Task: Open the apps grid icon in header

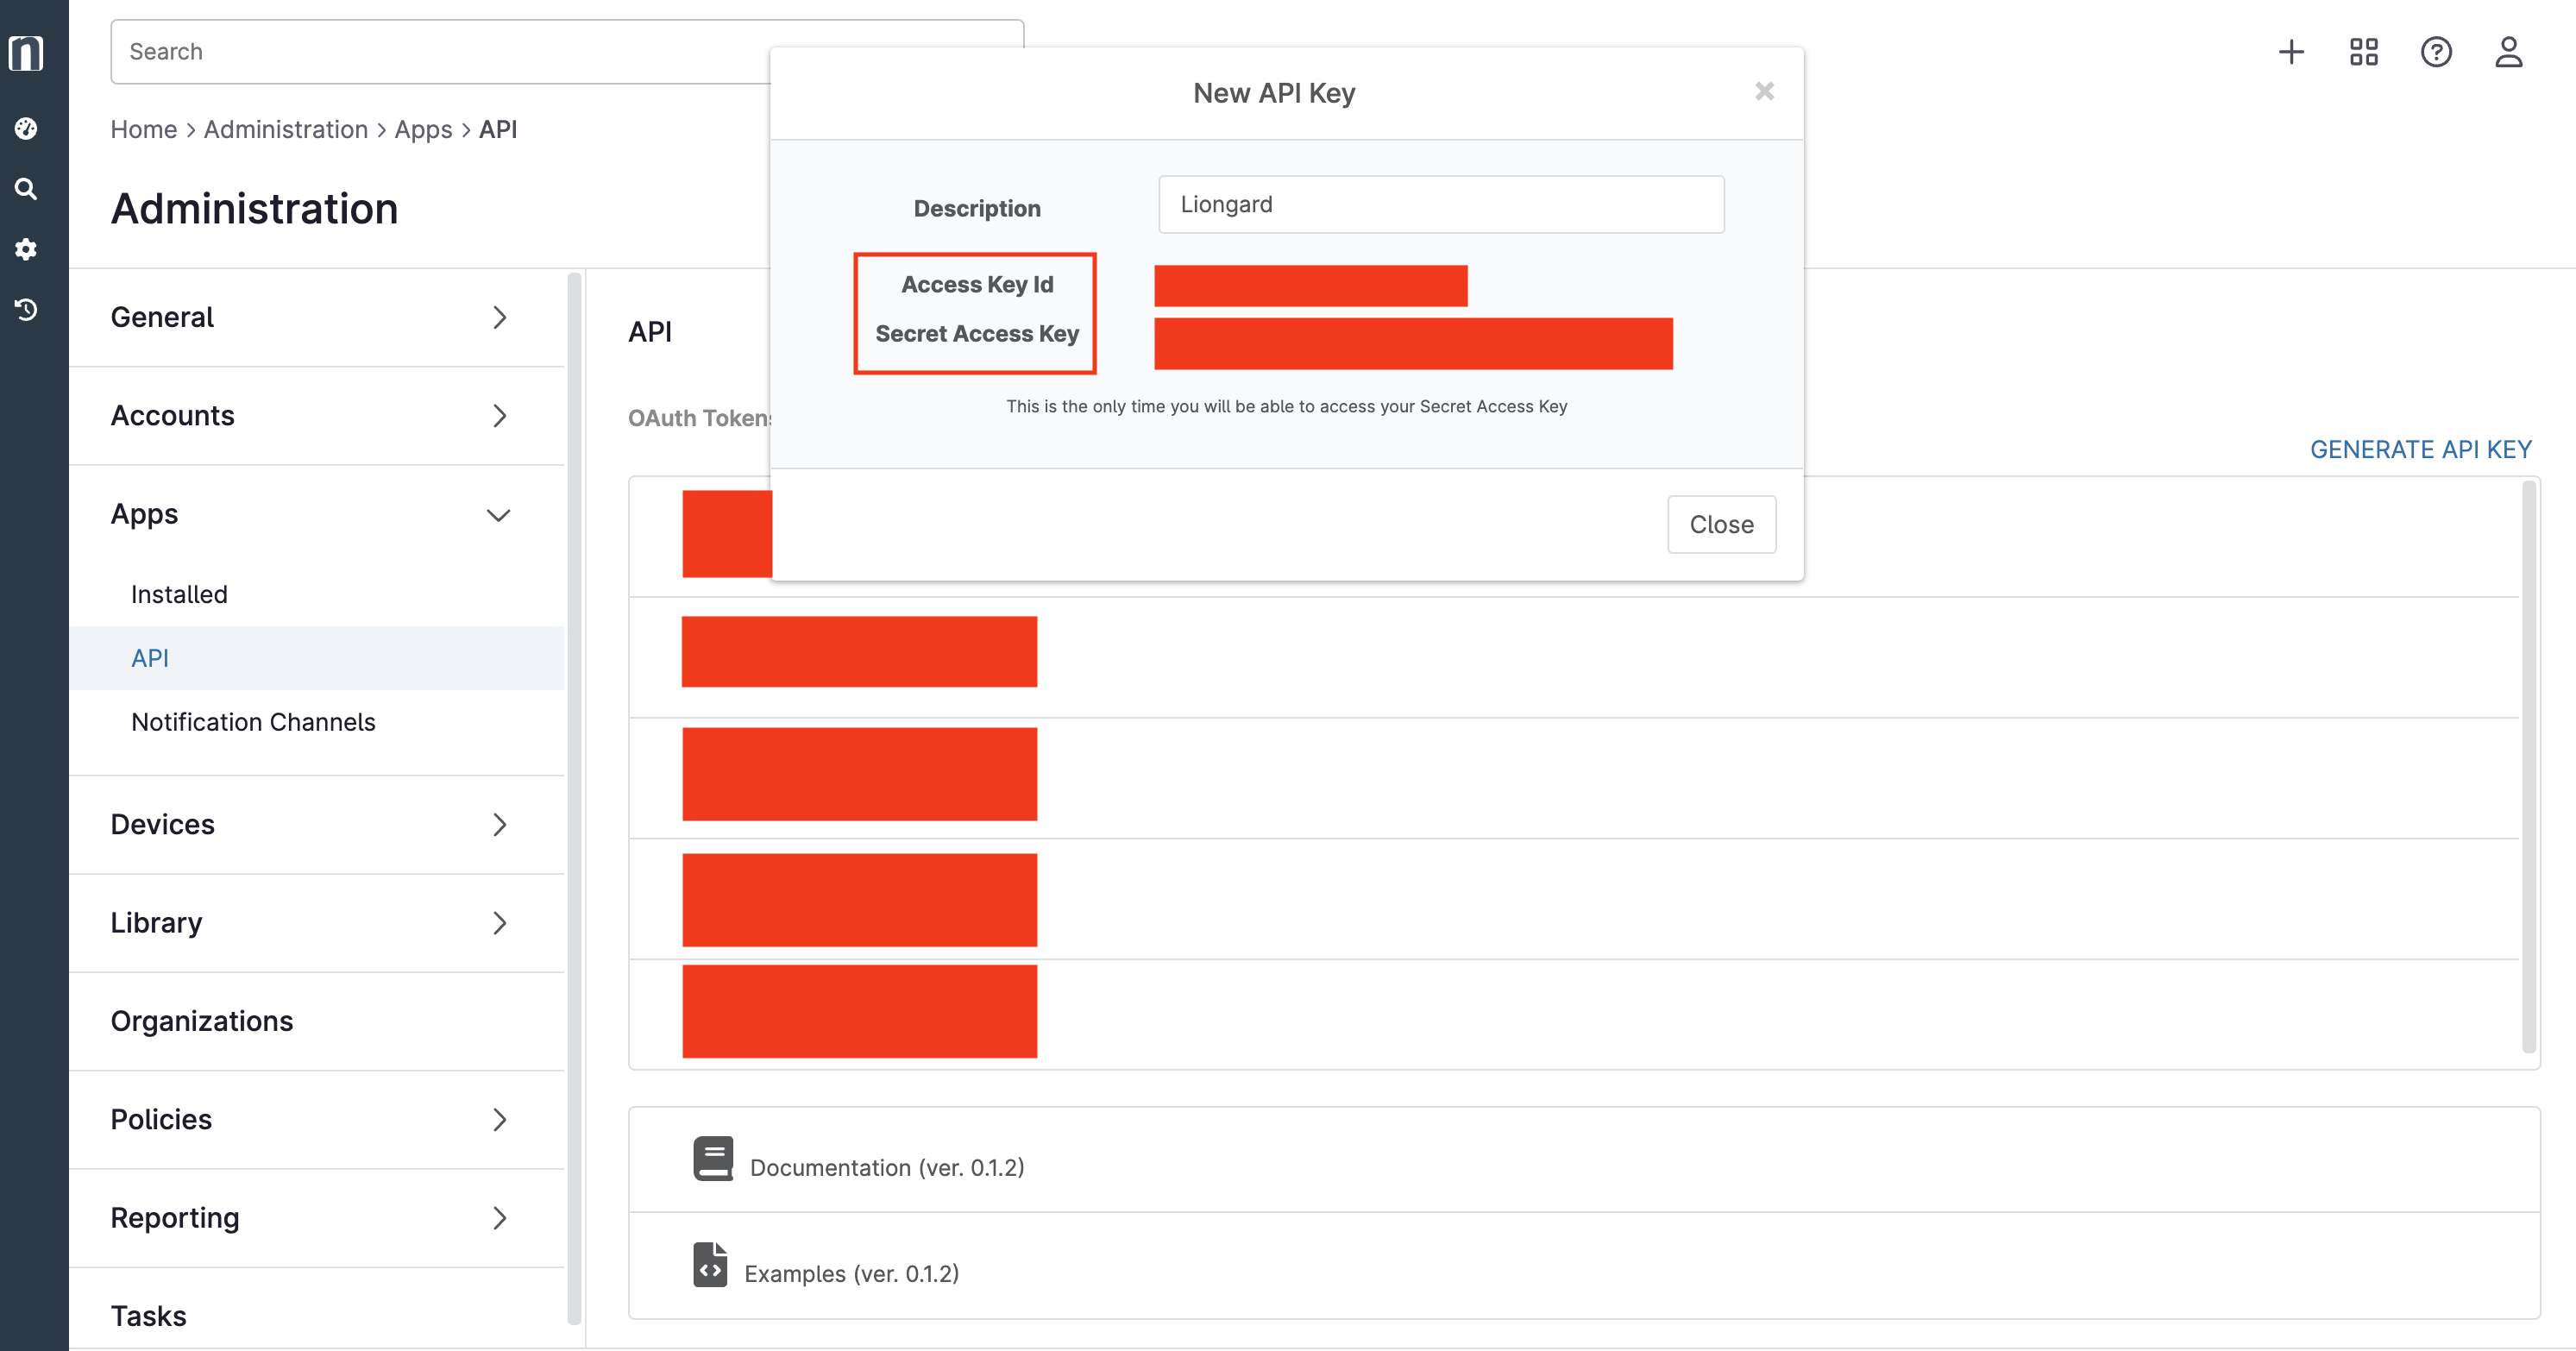Action: 2363,52
